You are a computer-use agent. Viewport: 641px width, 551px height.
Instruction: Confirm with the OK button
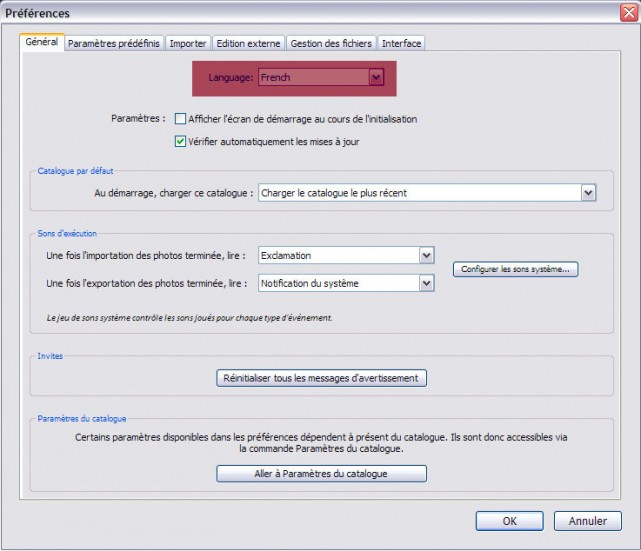coord(509,521)
